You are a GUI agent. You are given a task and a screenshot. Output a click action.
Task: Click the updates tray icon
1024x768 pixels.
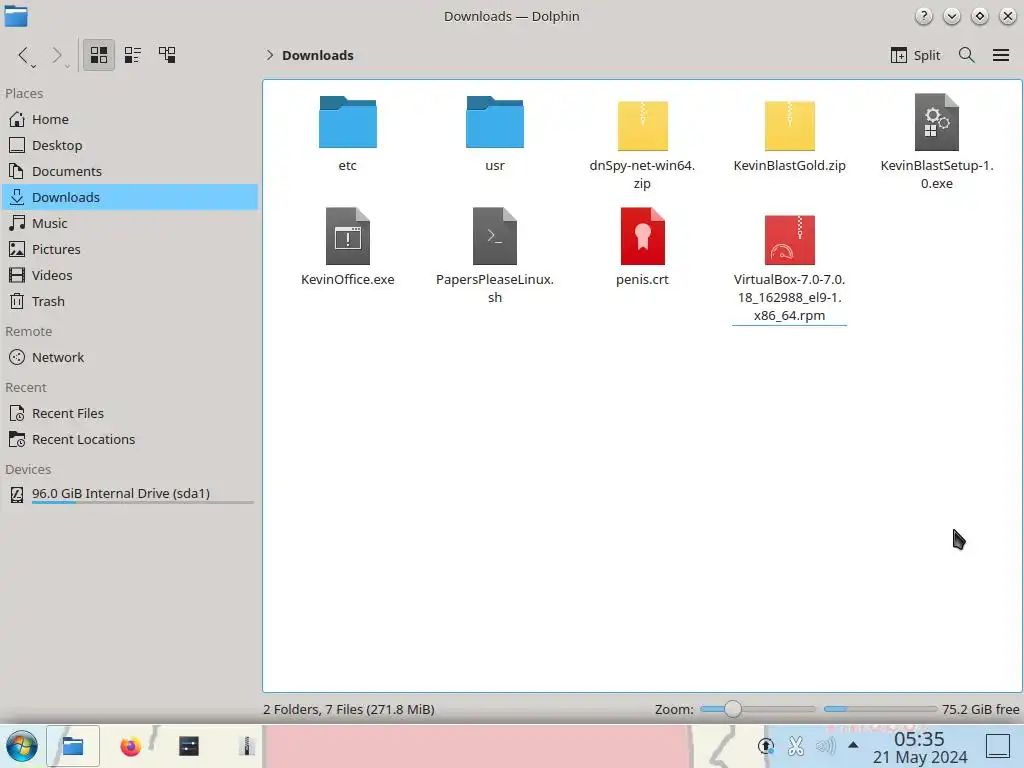(765, 746)
